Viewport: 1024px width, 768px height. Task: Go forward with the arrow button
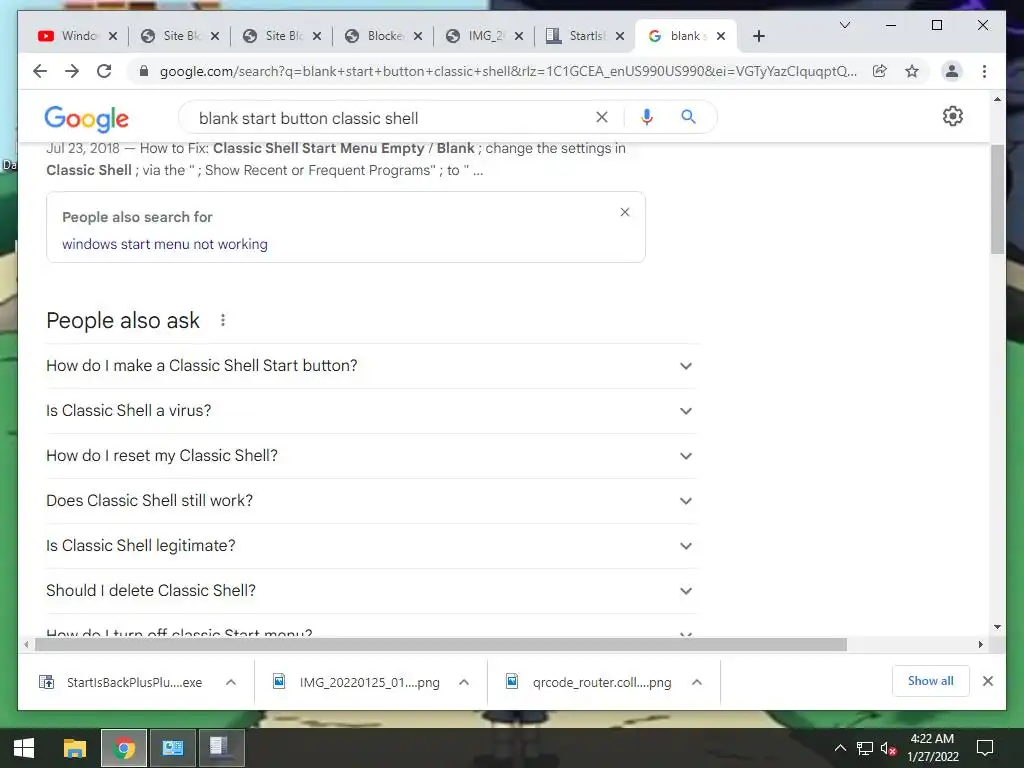click(72, 71)
